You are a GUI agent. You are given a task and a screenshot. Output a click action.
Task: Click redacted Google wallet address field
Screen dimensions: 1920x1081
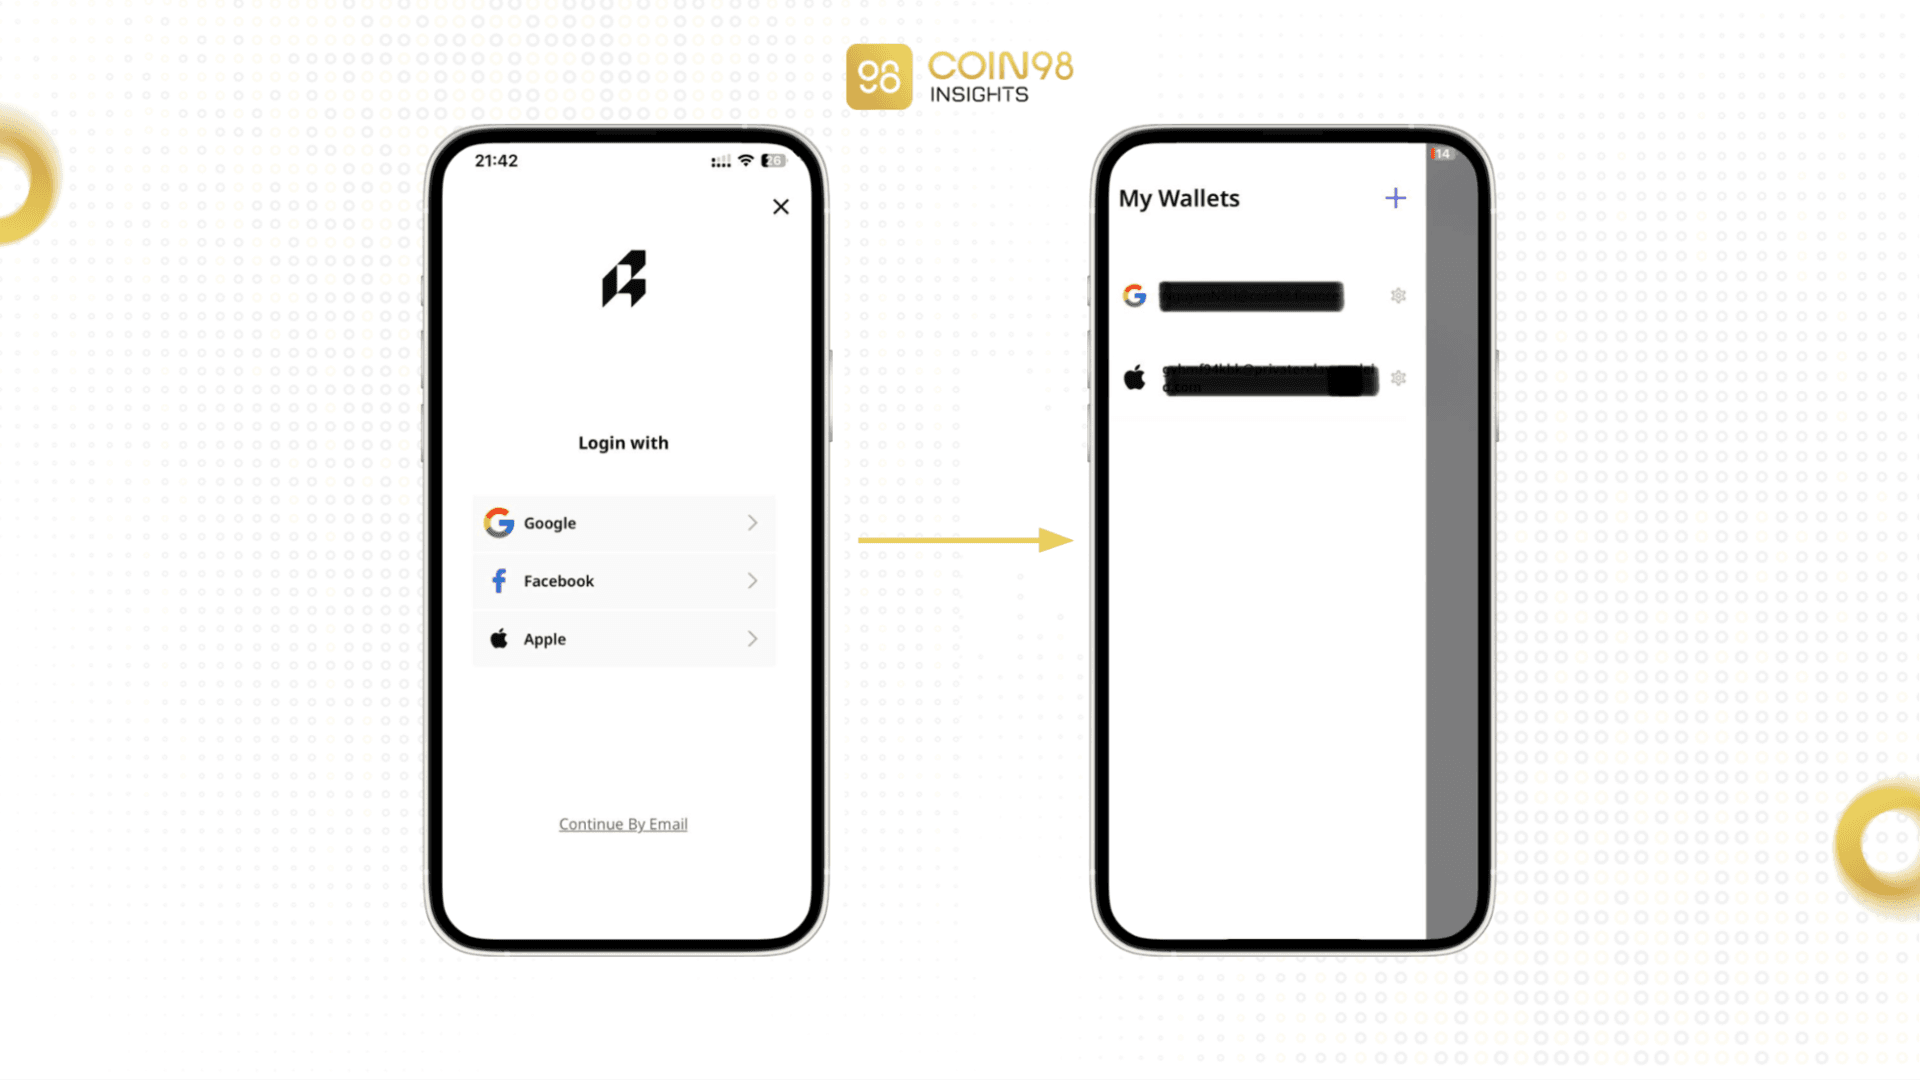pos(1250,294)
